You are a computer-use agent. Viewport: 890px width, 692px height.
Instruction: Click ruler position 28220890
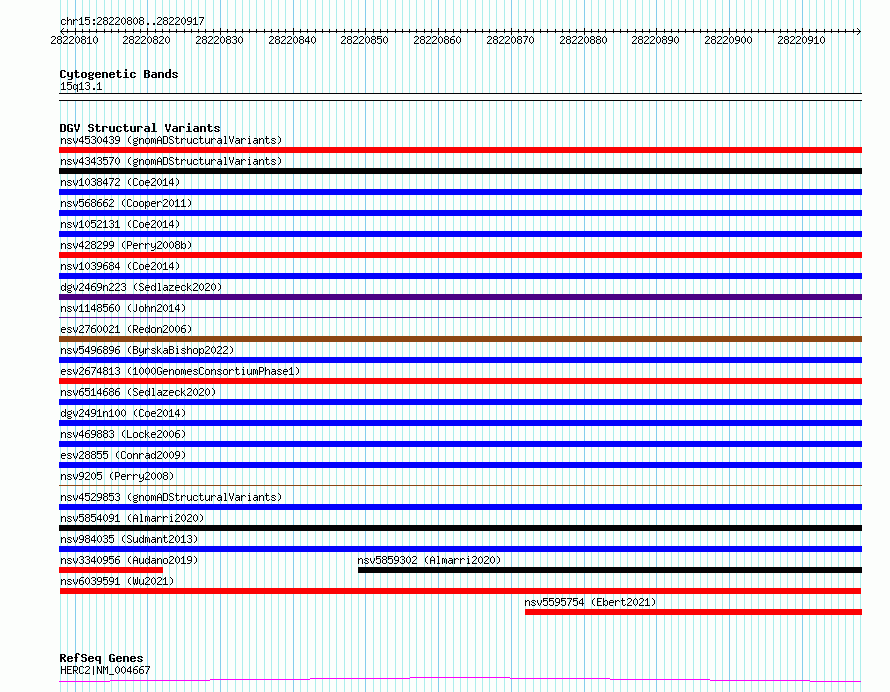656,40
